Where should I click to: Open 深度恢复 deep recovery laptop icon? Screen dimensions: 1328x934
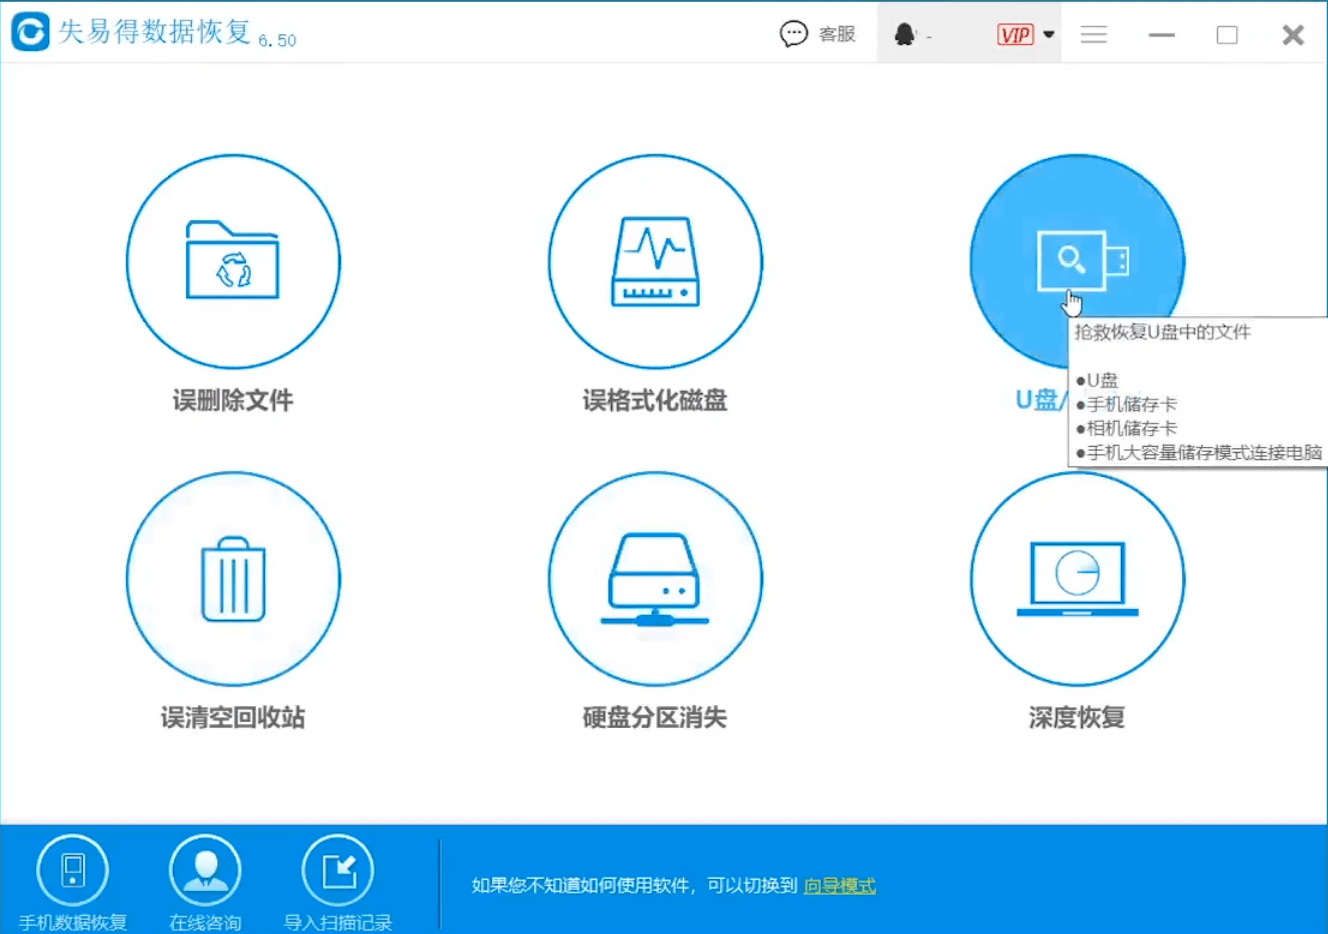(1076, 578)
